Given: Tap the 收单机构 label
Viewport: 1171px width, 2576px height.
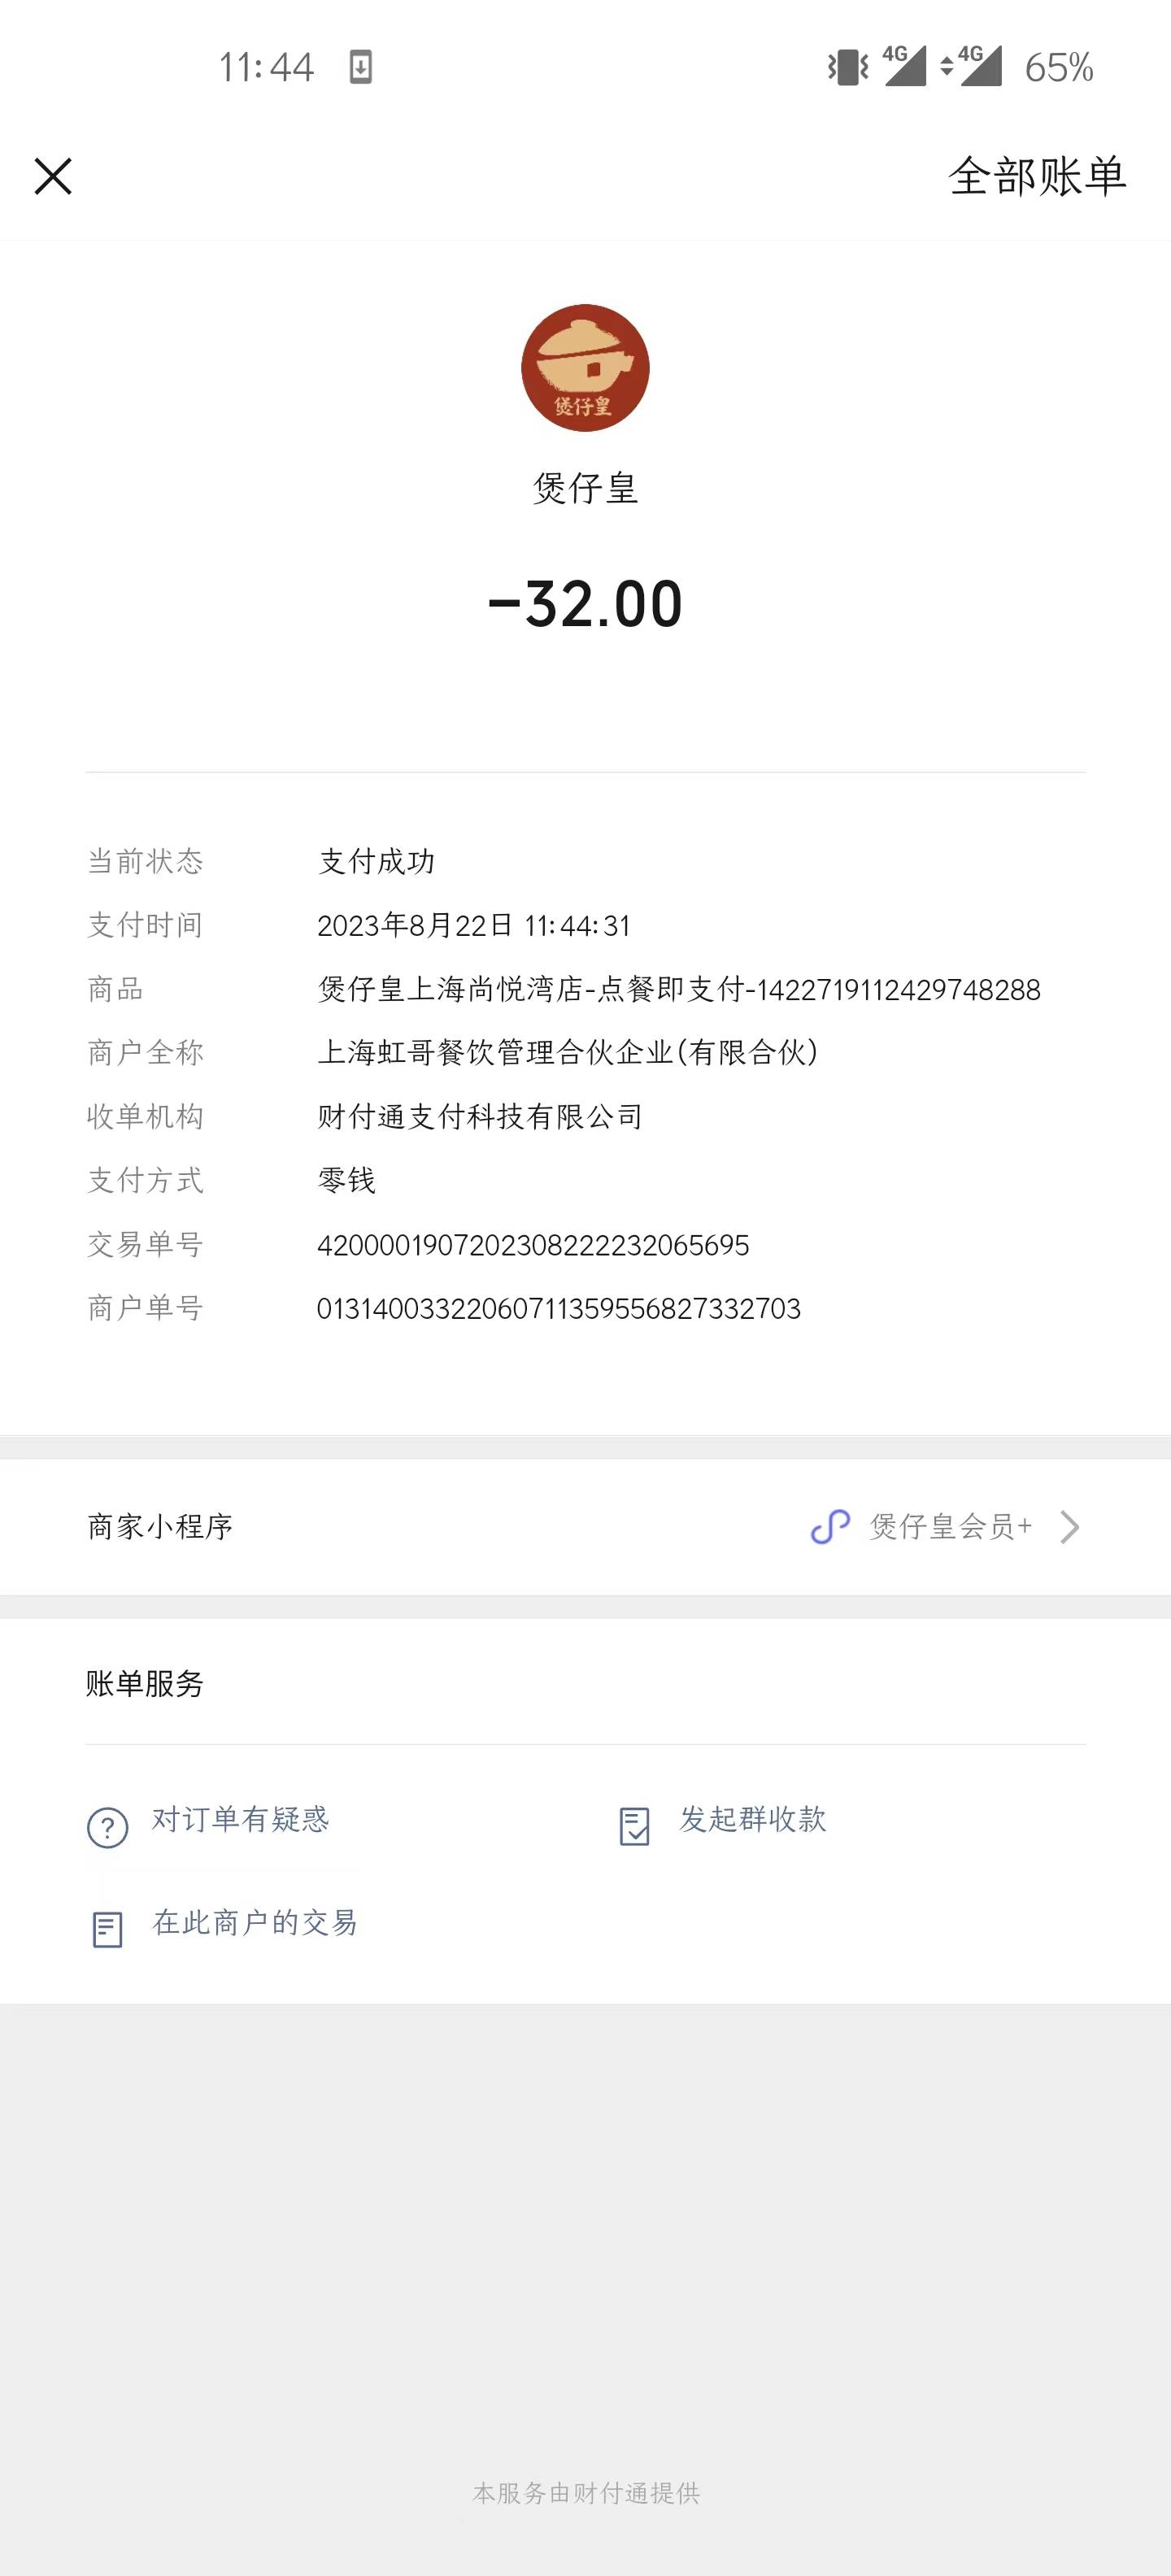Looking at the screenshot, I should [145, 1116].
